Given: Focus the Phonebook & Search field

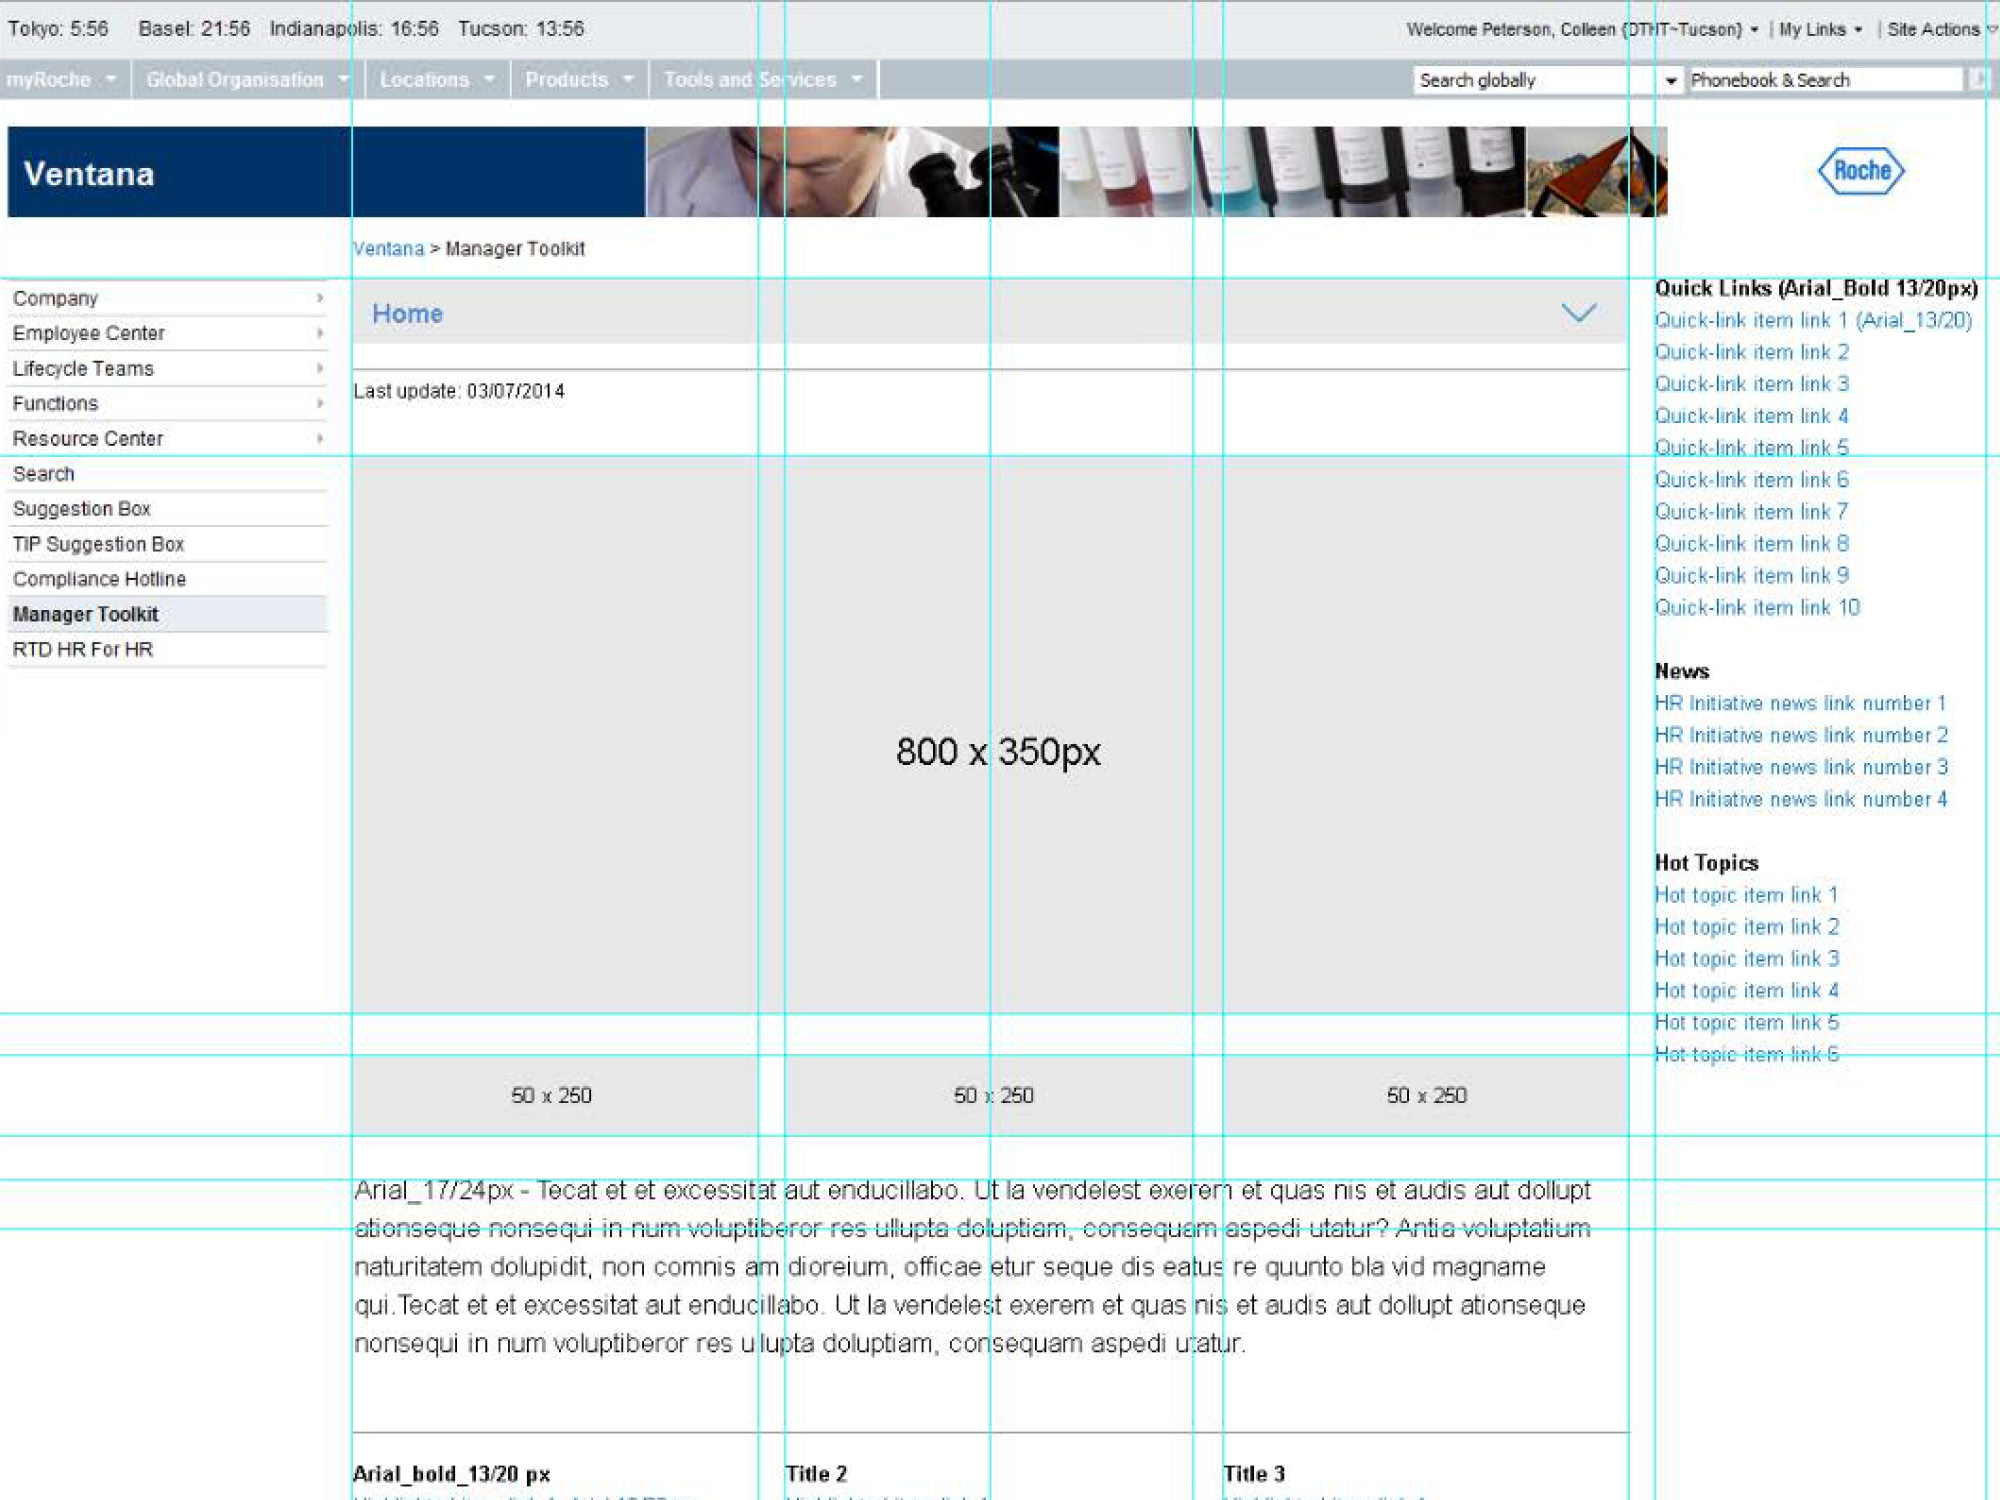Looking at the screenshot, I should click(x=1825, y=80).
